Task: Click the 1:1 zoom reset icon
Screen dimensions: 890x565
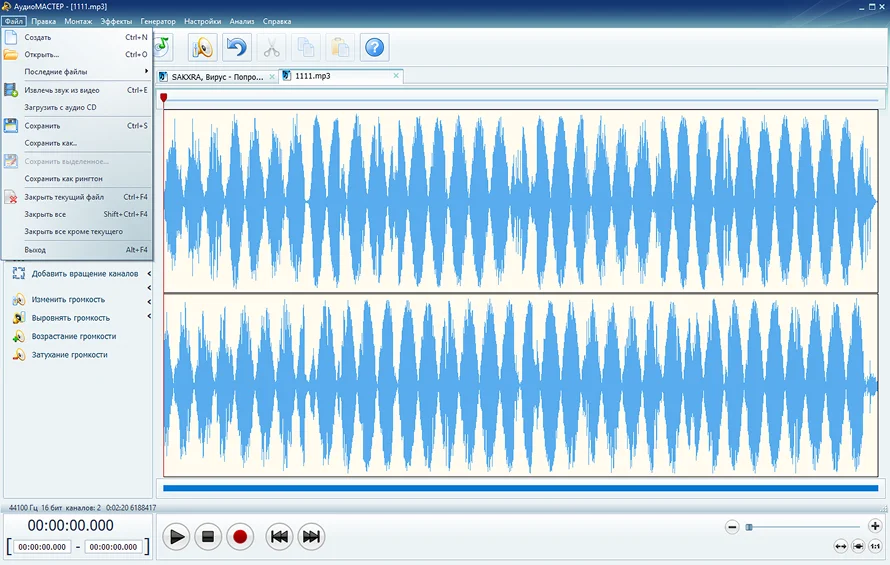Action: coord(875,546)
